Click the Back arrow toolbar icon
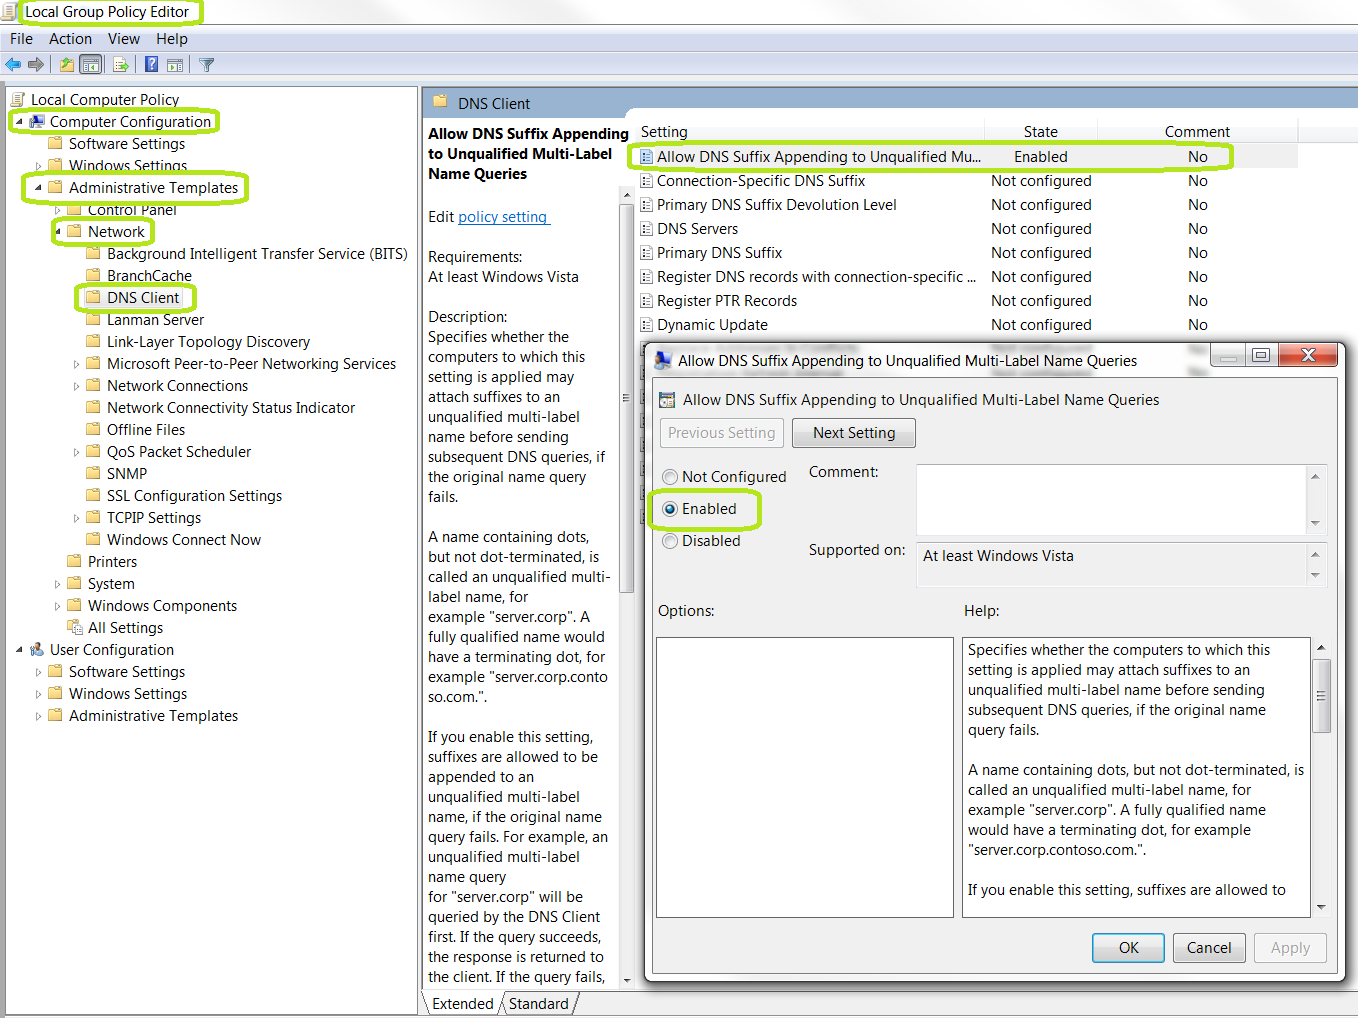Screen dimensions: 1358x1018 pos(13,65)
